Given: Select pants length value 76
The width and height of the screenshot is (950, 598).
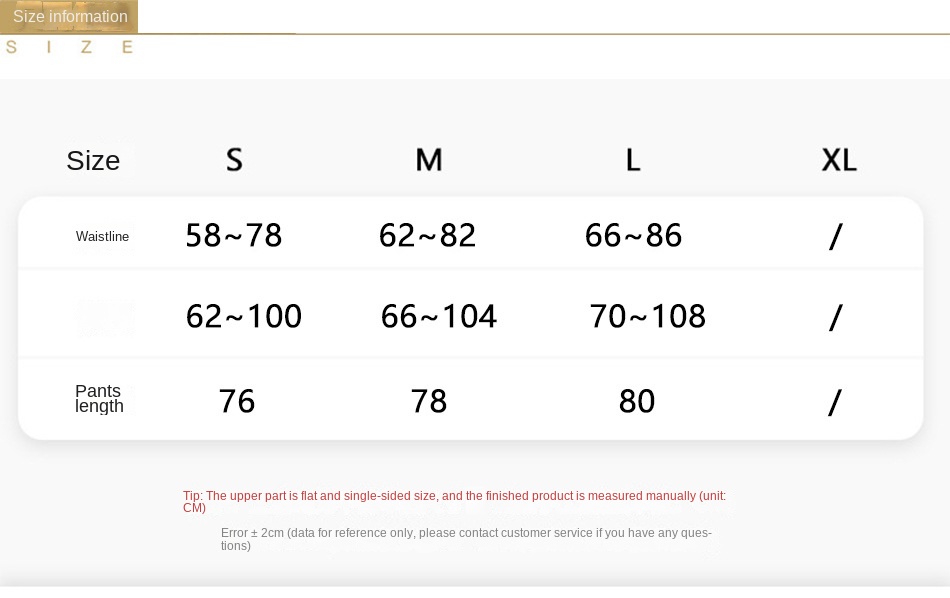Looking at the screenshot, I should coord(237,402).
